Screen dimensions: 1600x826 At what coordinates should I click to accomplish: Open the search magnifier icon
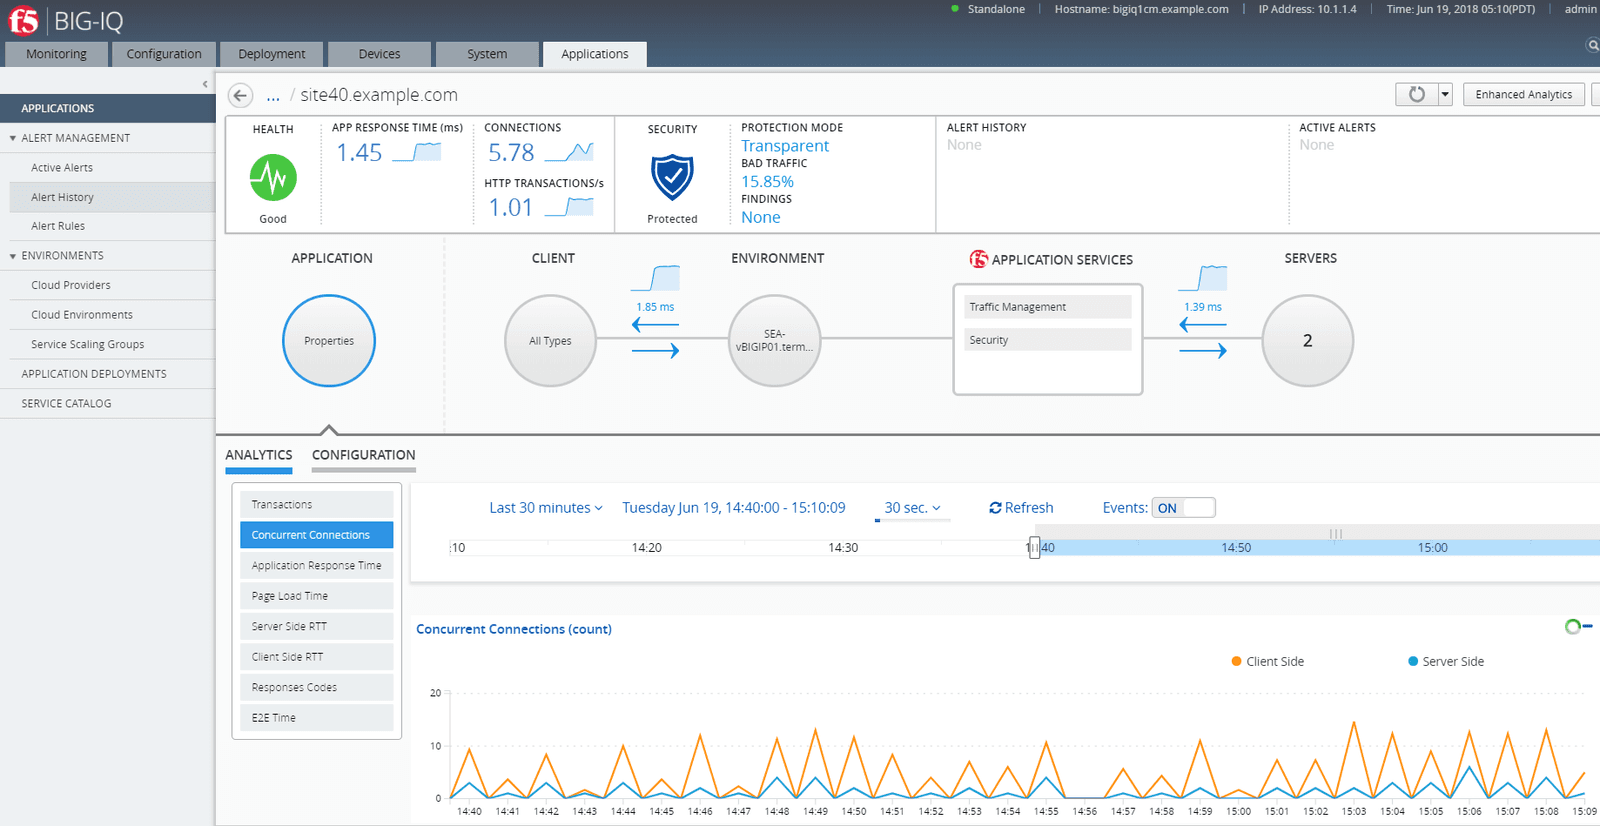[x=1592, y=45]
